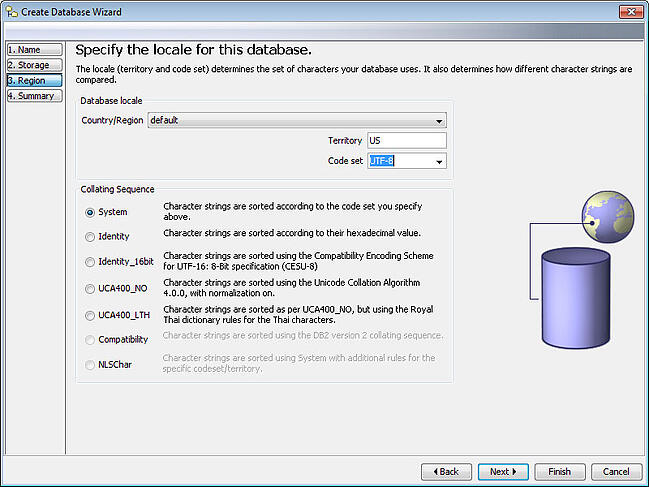This screenshot has width=649, height=487.
Task: Select the 3. Region step tab
Action: (x=35, y=80)
